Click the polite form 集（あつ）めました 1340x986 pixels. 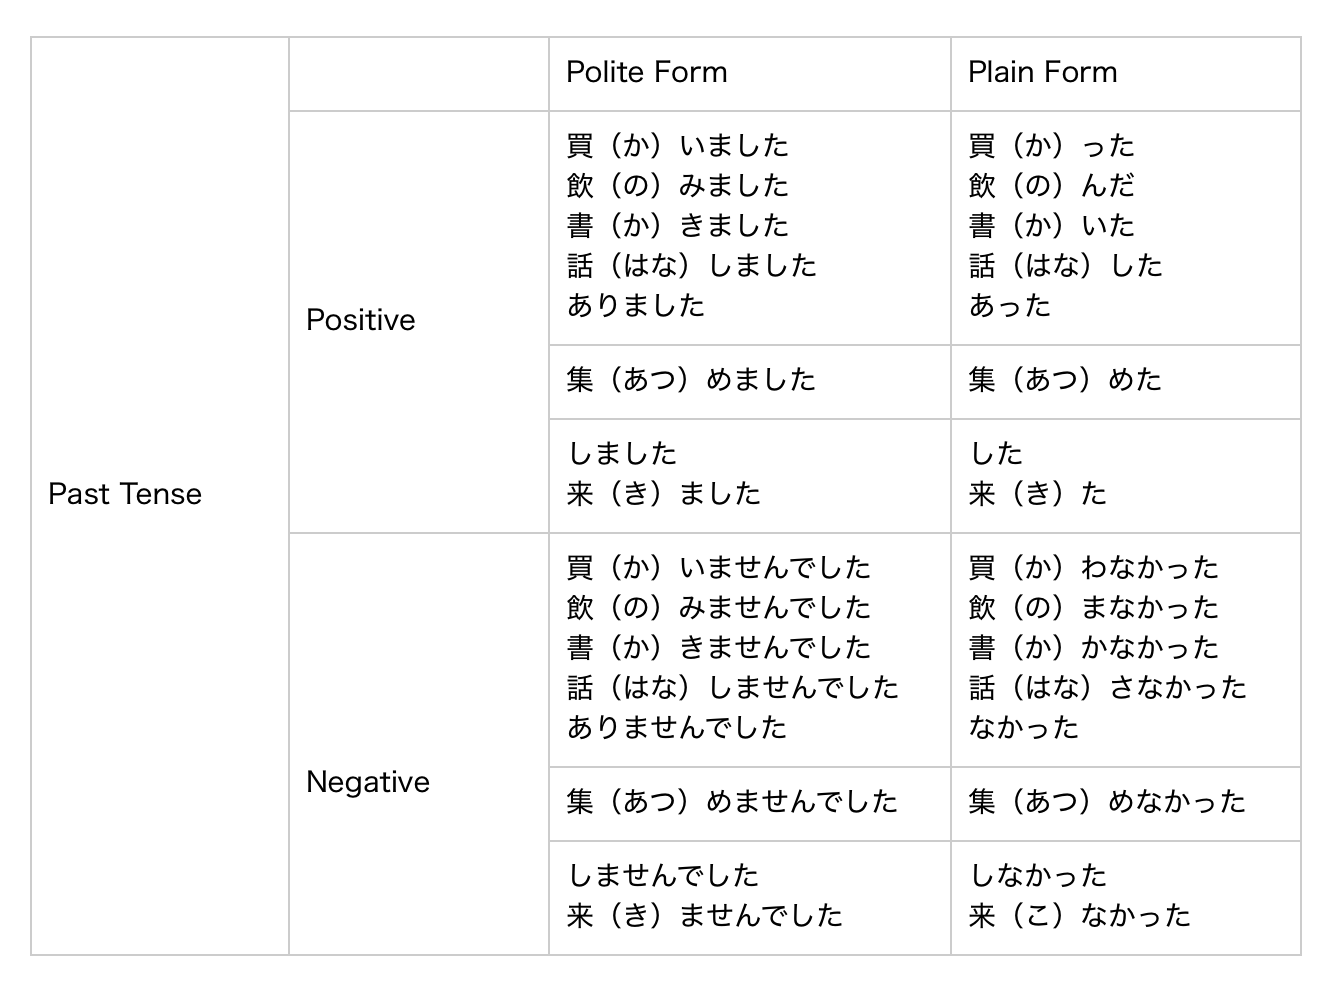click(691, 380)
